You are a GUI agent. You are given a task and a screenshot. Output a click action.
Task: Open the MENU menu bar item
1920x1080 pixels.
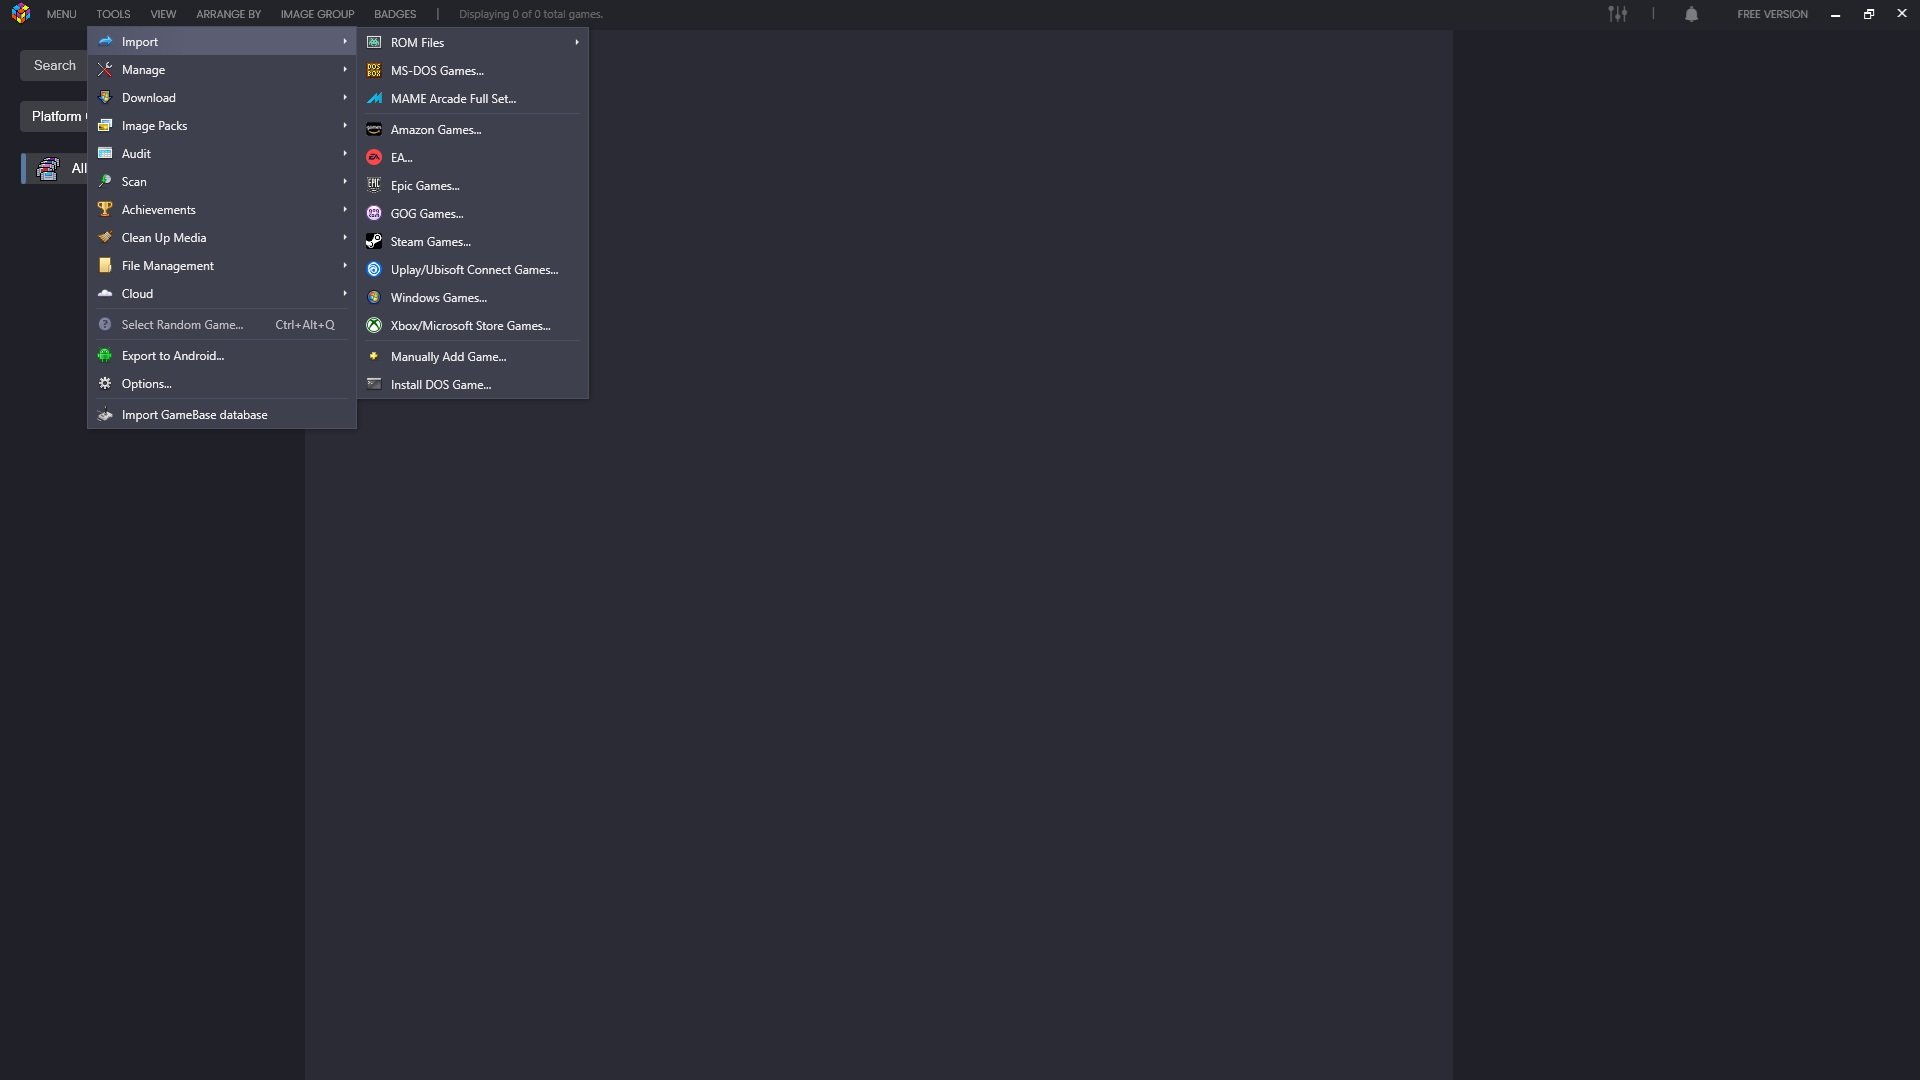[x=61, y=14]
